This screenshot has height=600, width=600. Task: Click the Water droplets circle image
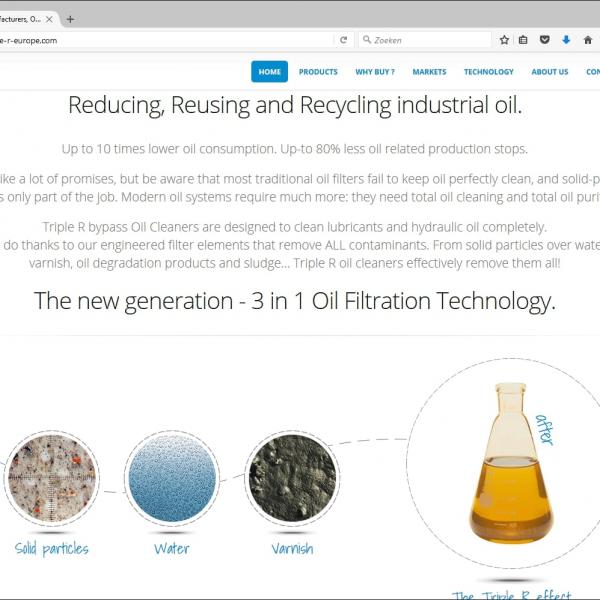coord(172,478)
